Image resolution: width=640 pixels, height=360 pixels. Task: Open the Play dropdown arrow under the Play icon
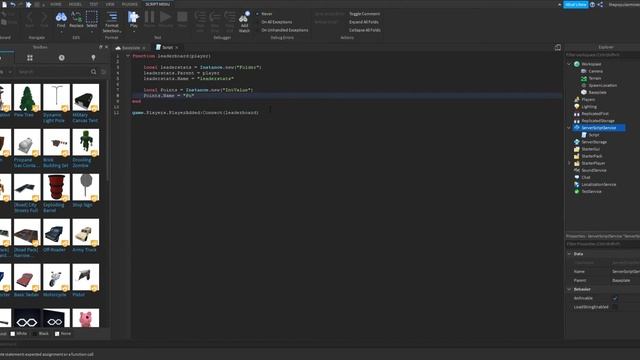(x=133, y=31)
